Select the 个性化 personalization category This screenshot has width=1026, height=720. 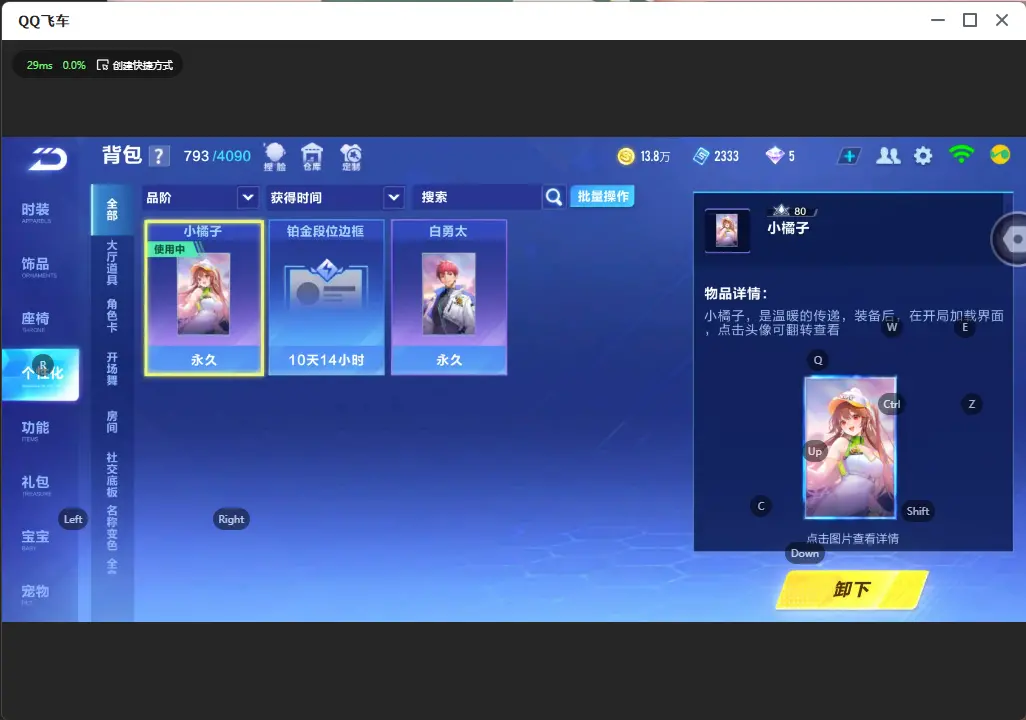tap(41, 374)
